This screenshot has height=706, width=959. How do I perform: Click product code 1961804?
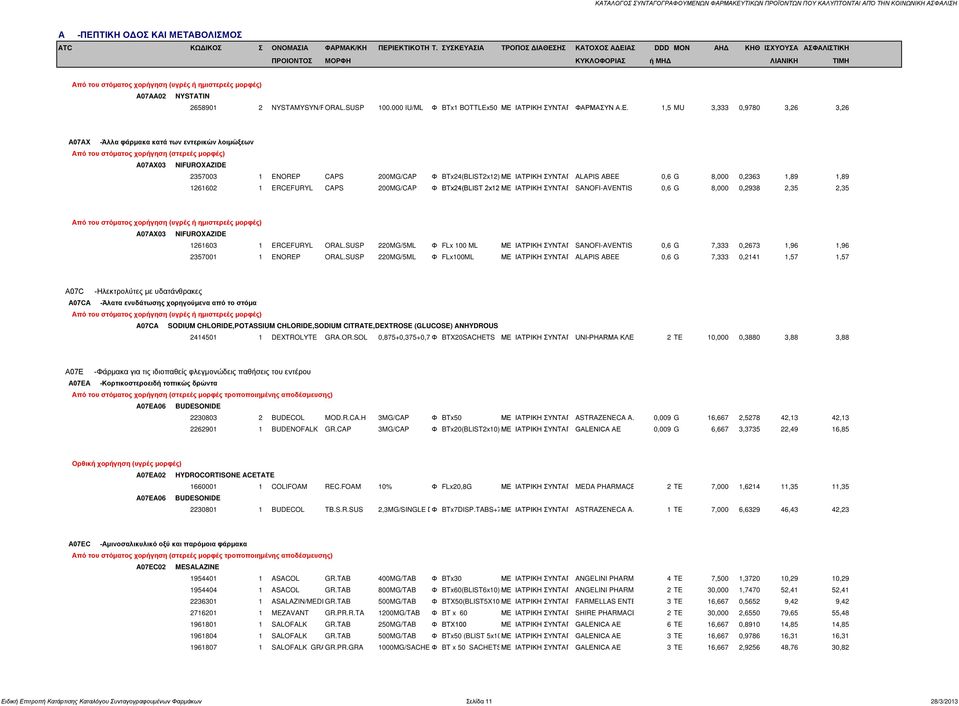tap(203, 636)
